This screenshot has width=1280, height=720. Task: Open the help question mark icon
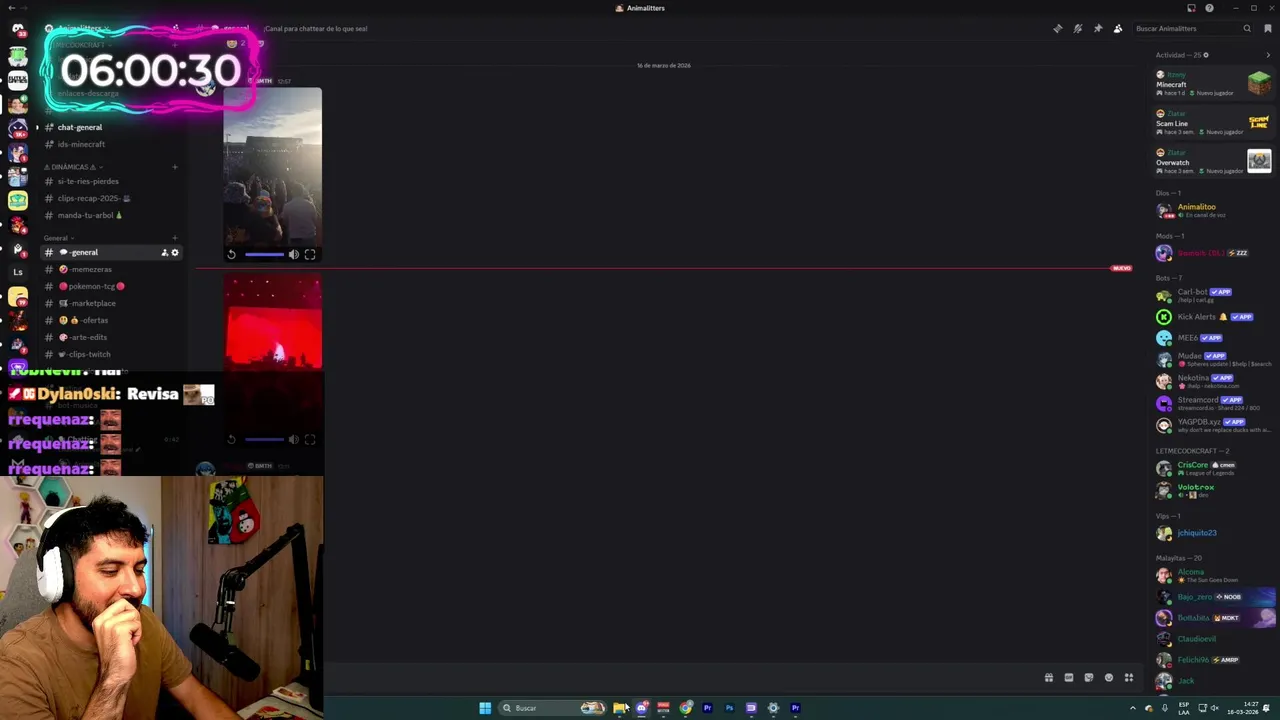pos(1209,8)
